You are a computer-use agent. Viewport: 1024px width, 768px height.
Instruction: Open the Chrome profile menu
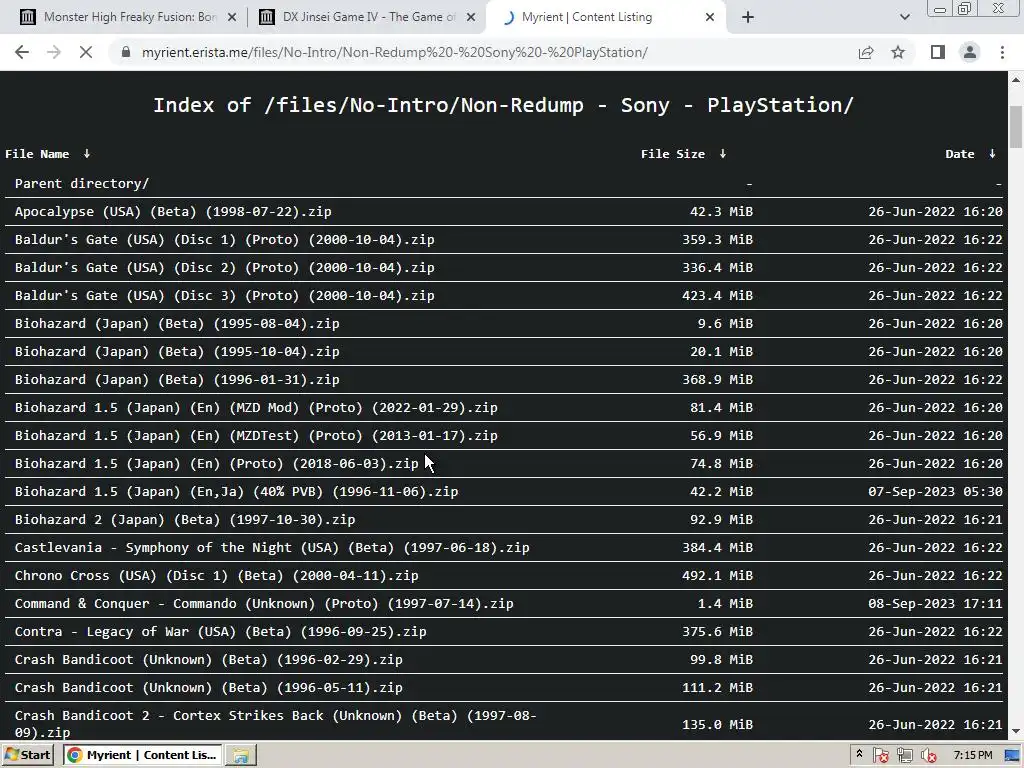tap(970, 52)
